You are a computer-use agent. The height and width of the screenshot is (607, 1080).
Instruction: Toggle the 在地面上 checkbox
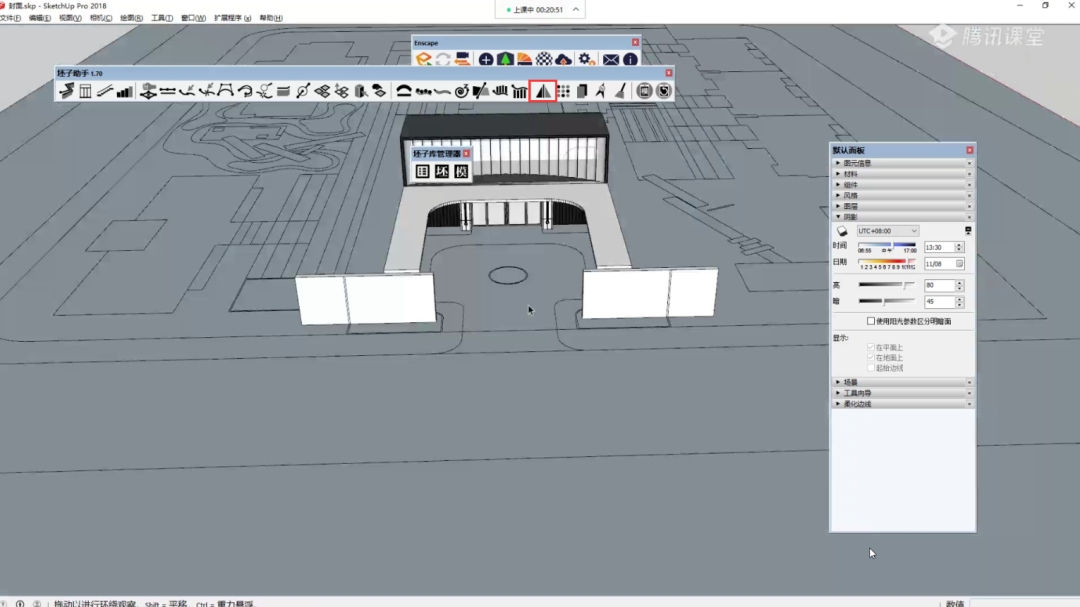pyautogui.click(x=871, y=358)
